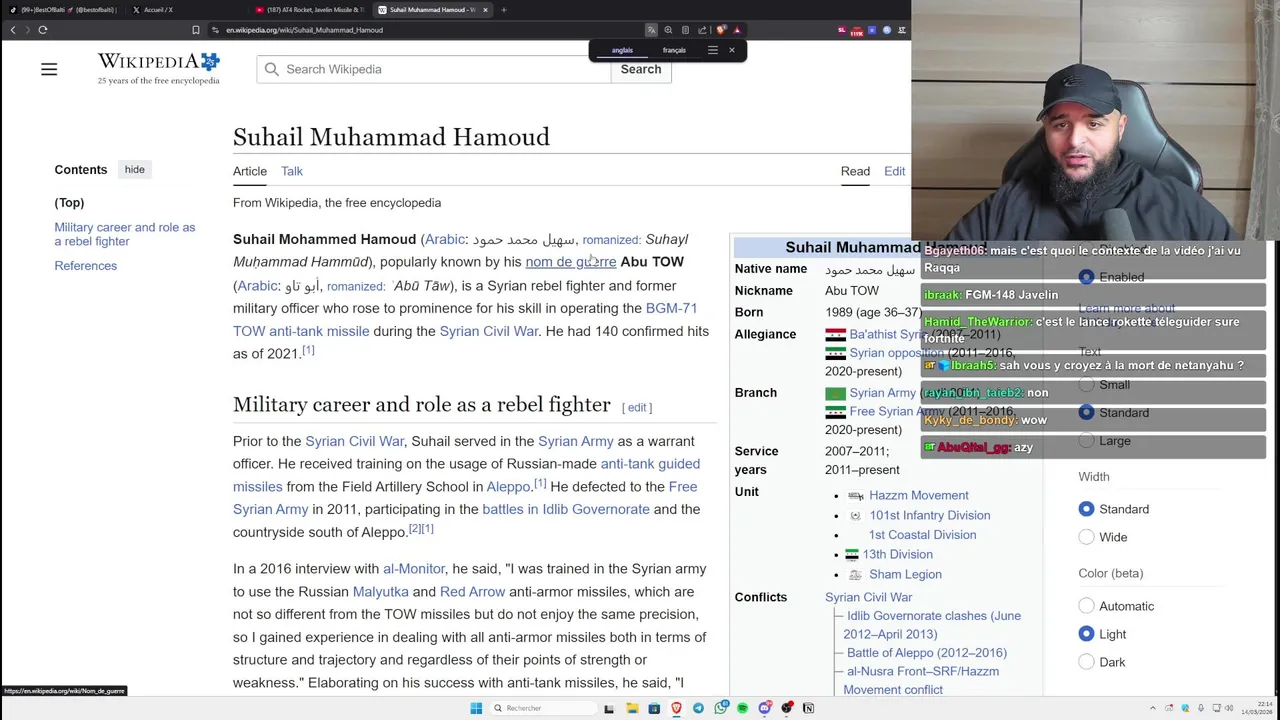Click the Brave Shields lion icon
The image size is (1280, 720).
click(721, 30)
